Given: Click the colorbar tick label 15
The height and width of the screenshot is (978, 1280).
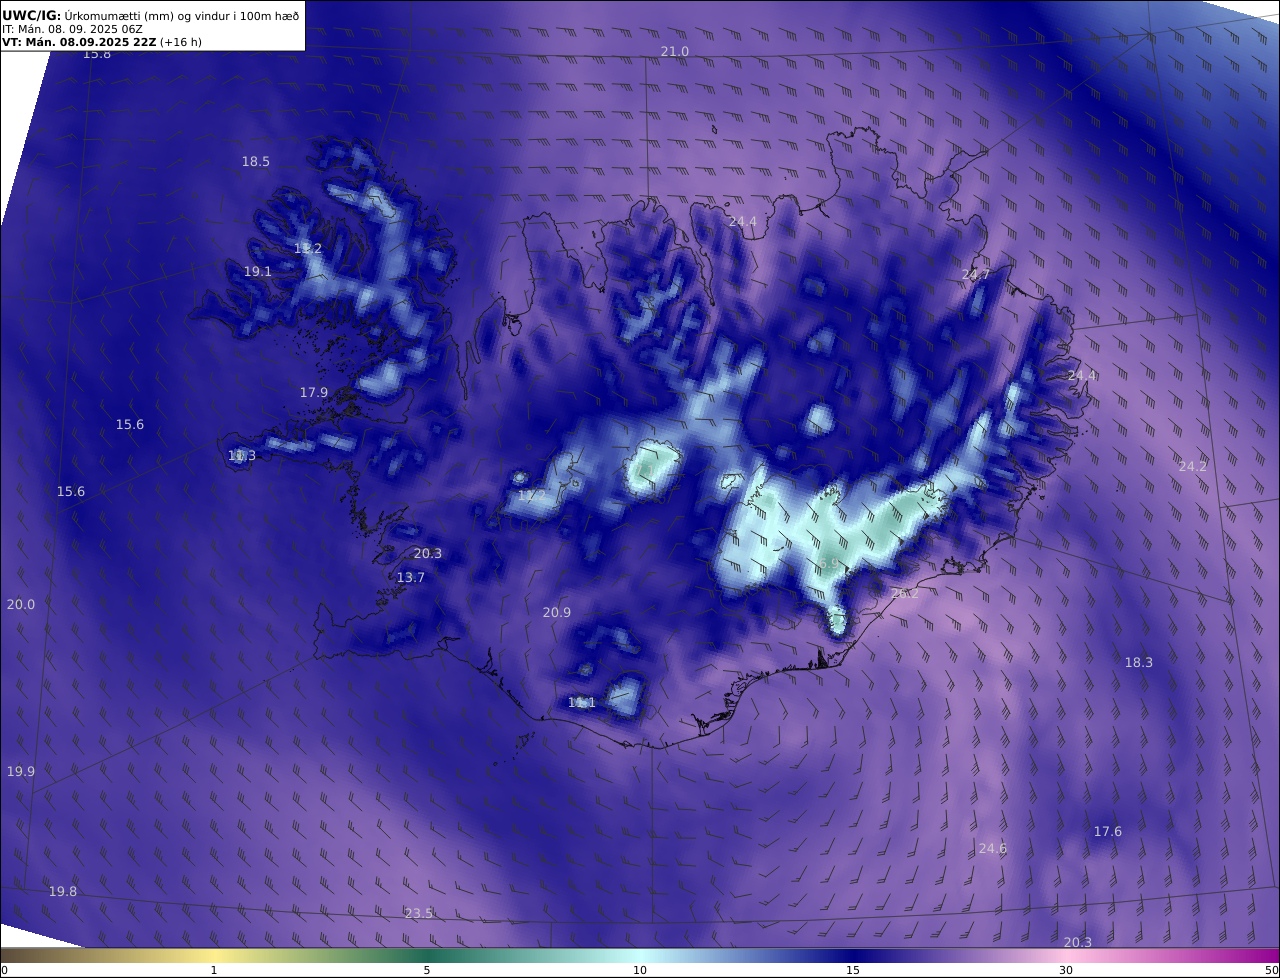Looking at the screenshot, I should [853, 970].
